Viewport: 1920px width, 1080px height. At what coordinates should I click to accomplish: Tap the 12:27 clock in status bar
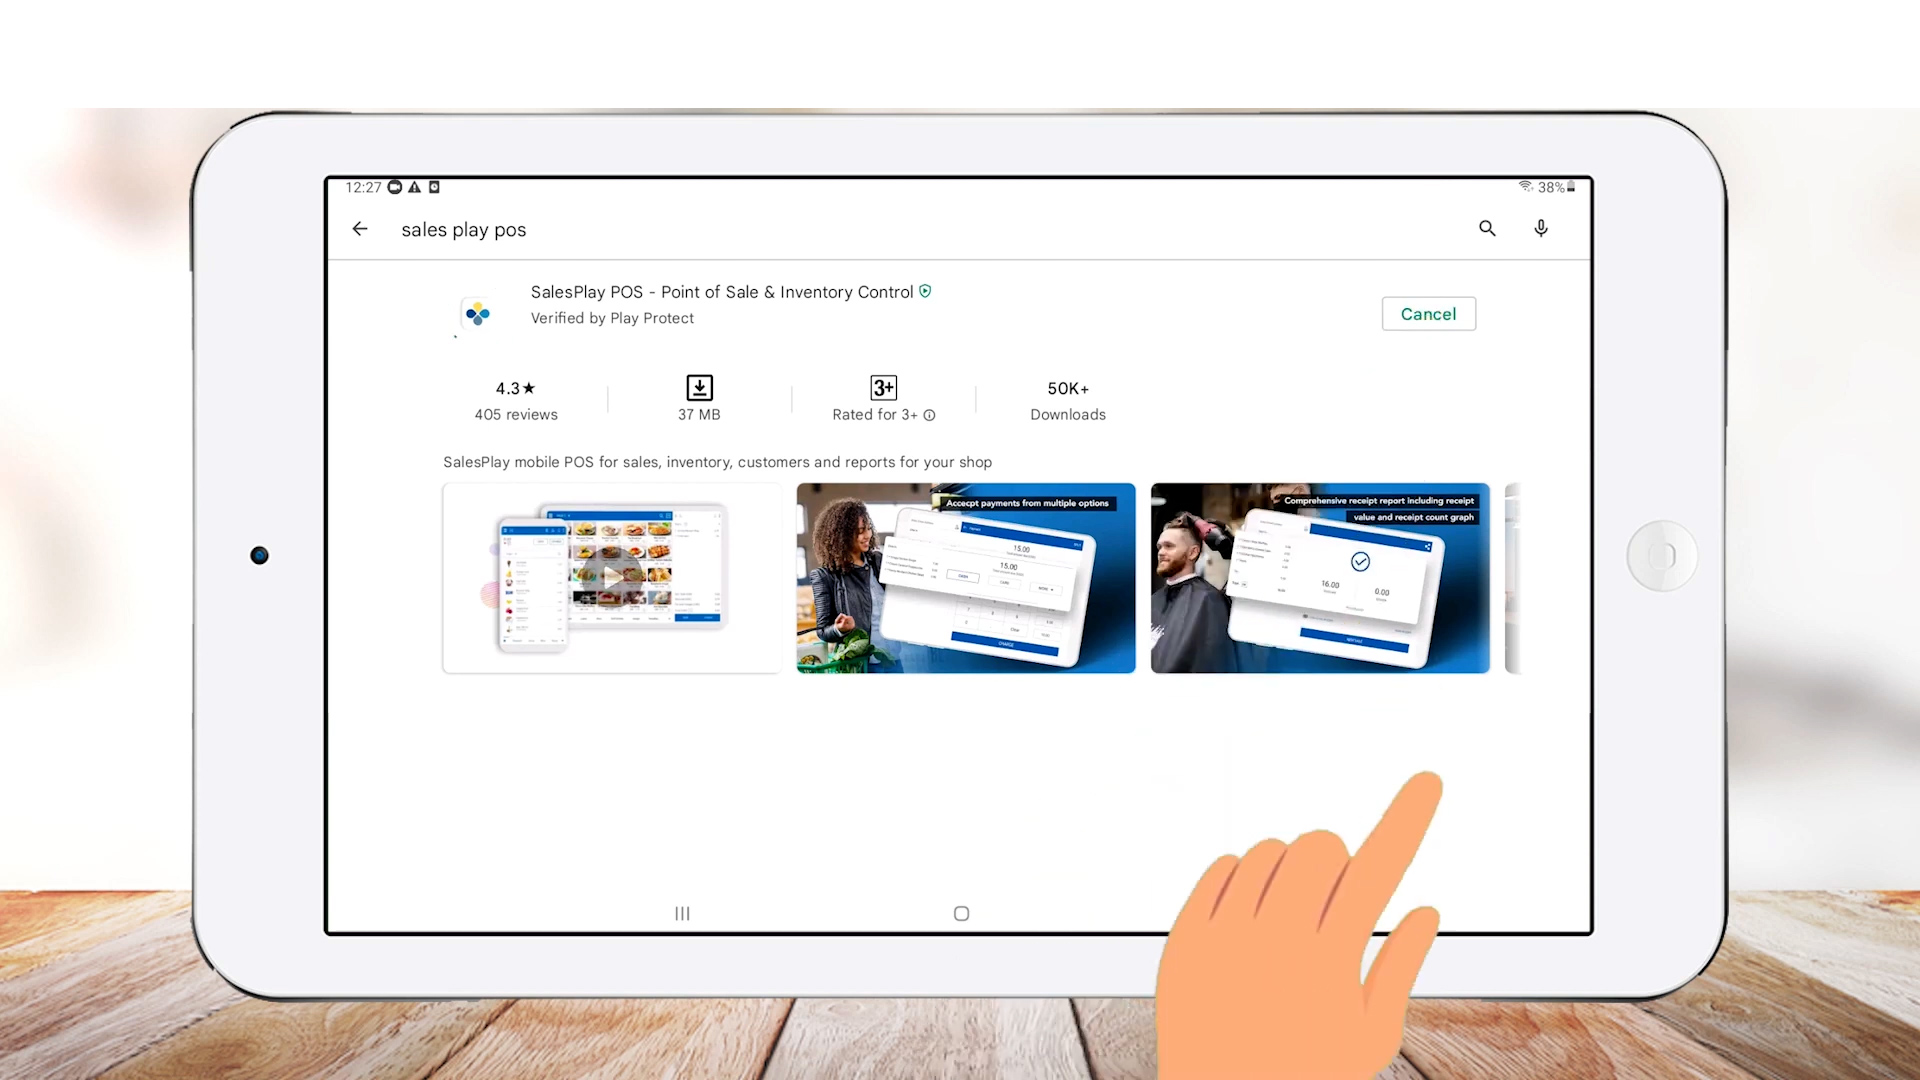[363, 187]
